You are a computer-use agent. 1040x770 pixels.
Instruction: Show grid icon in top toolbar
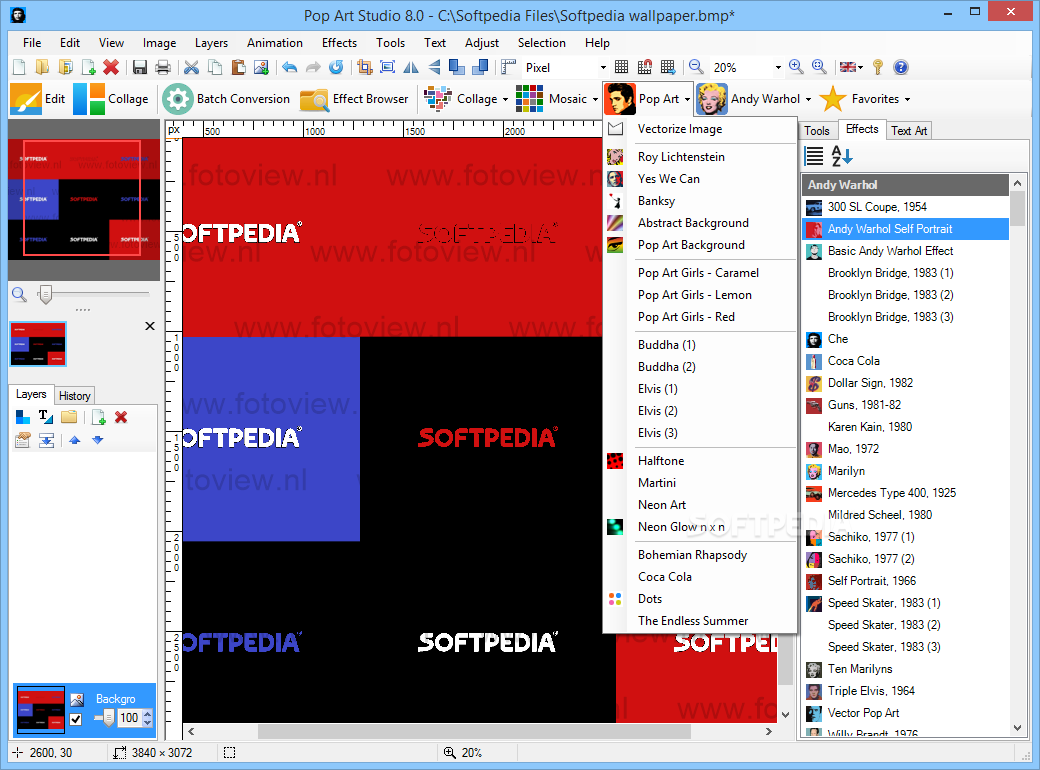(621, 67)
